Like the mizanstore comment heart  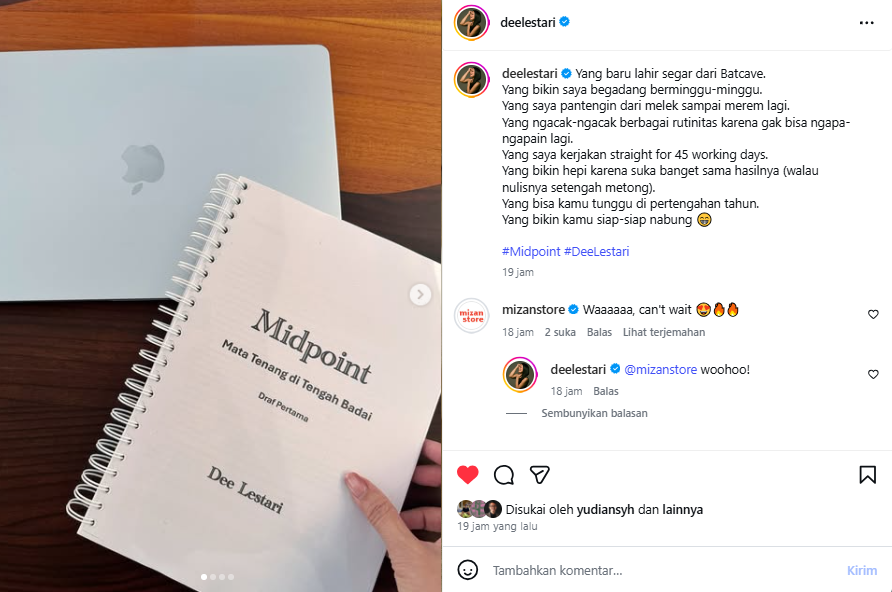click(873, 314)
